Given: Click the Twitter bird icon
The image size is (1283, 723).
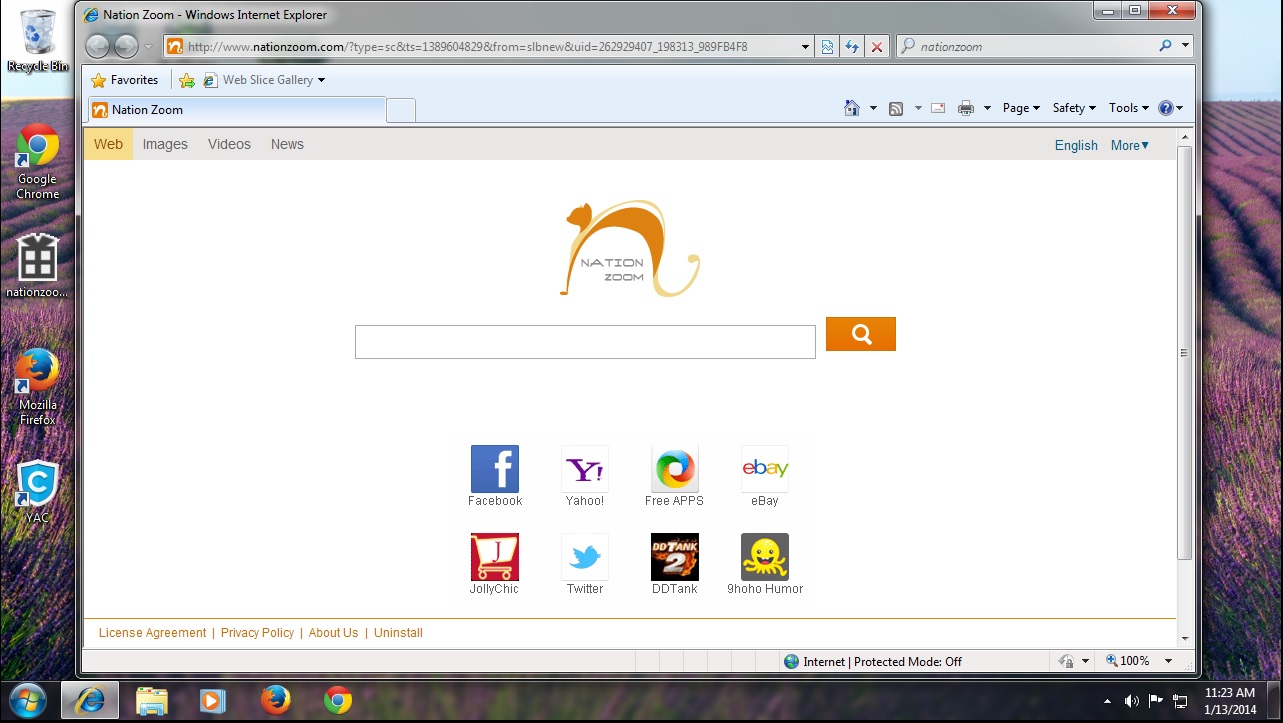Looking at the screenshot, I should [585, 557].
